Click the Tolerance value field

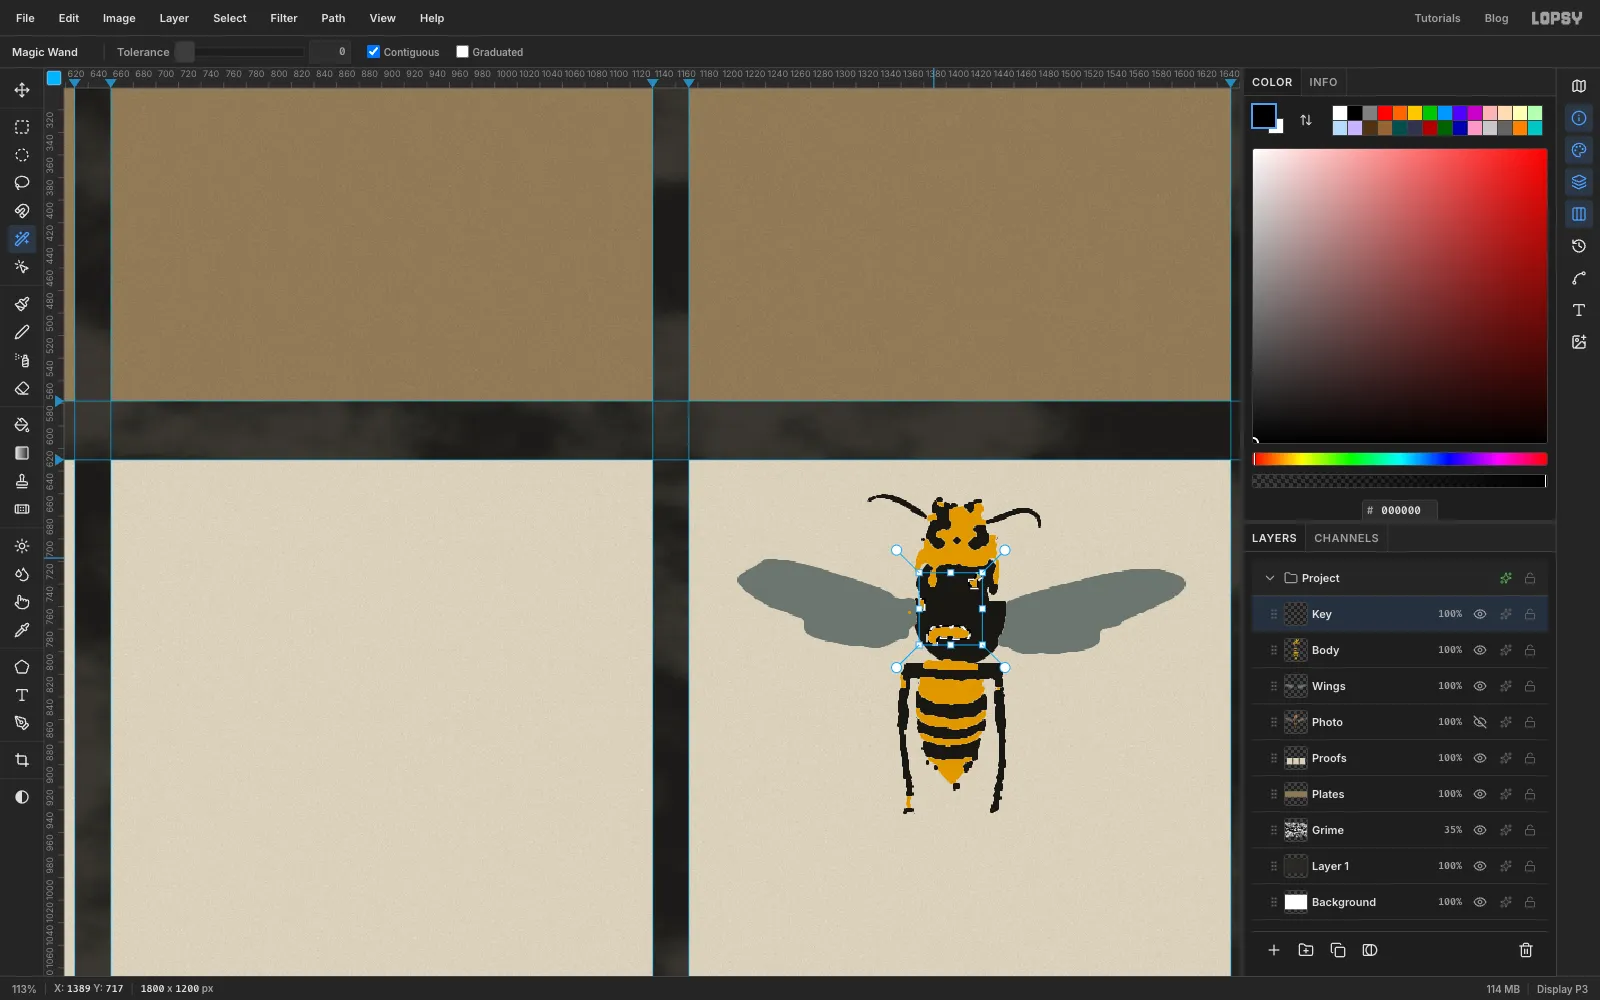pyautogui.click(x=330, y=52)
